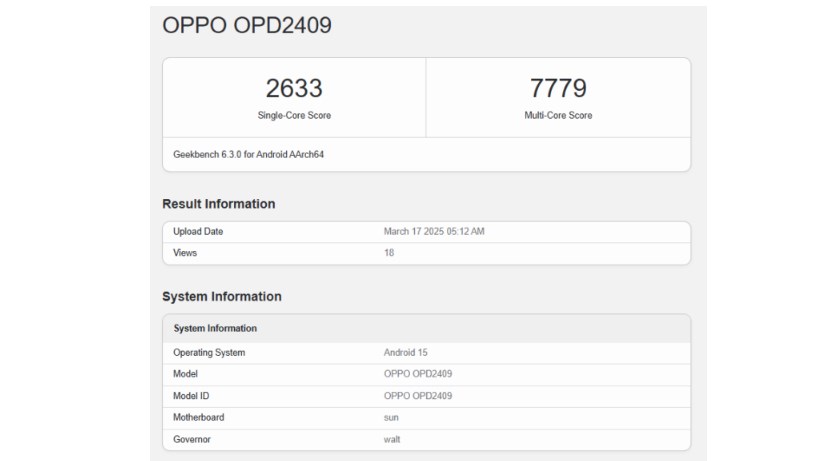
Task: Click the Model ID row label
Action: pyautogui.click(x=191, y=396)
